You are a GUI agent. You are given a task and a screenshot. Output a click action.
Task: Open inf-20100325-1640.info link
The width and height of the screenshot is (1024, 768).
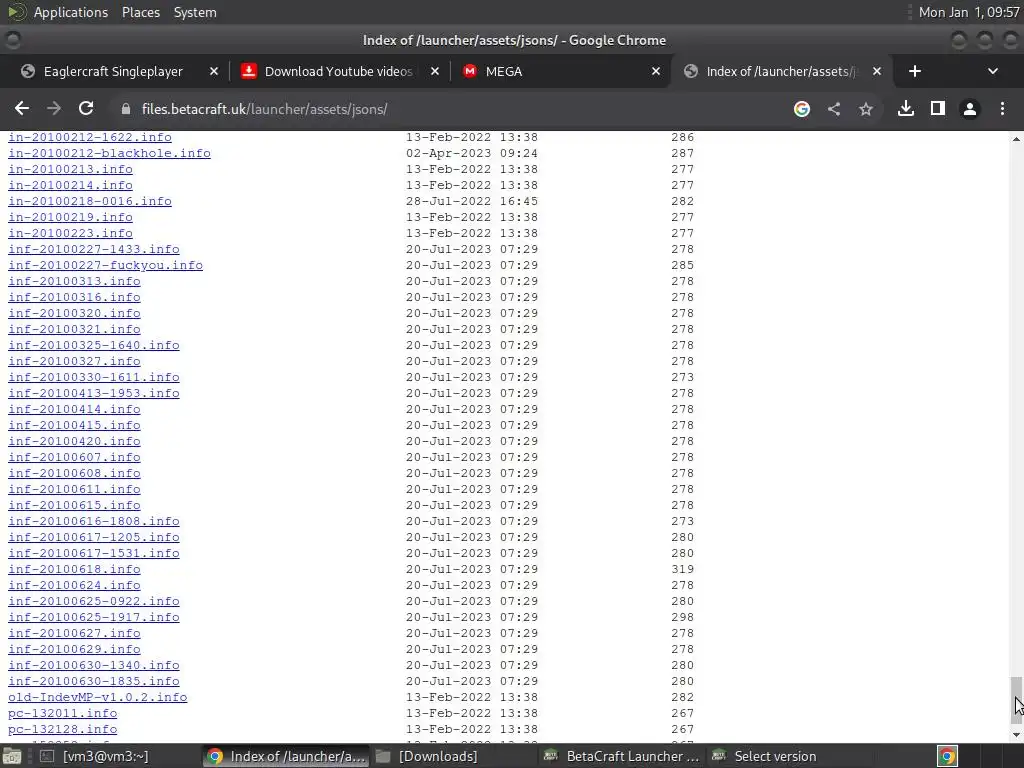[93, 345]
